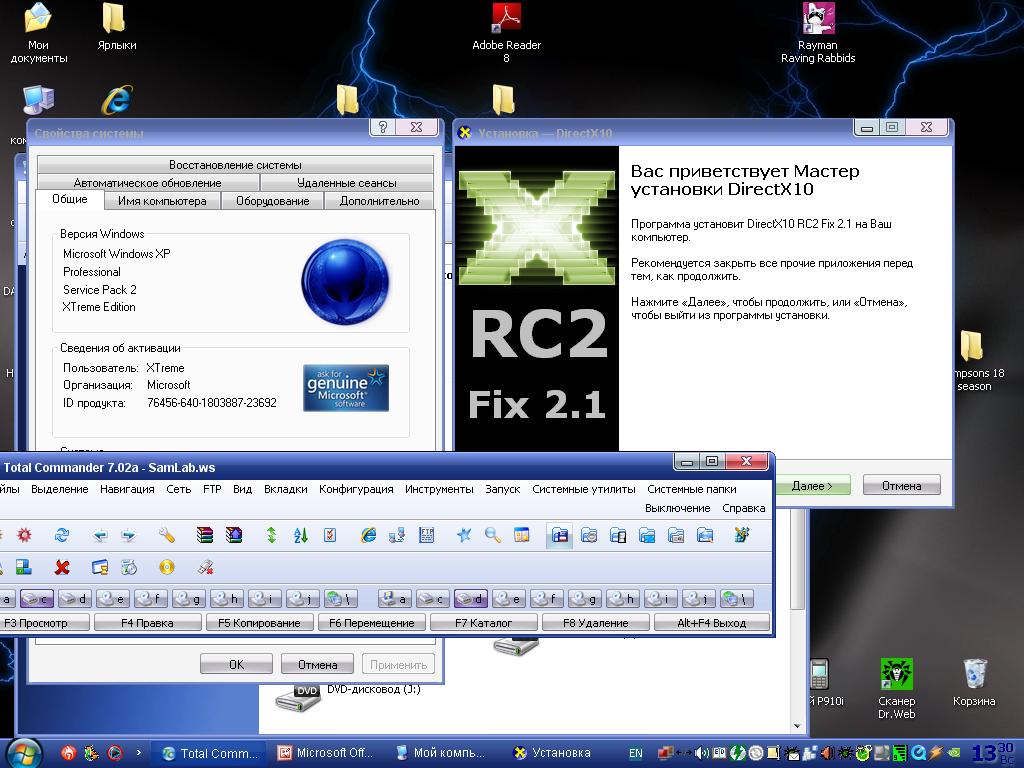
Task: Click Далее button in DirectX10 installer
Action: tap(812, 485)
